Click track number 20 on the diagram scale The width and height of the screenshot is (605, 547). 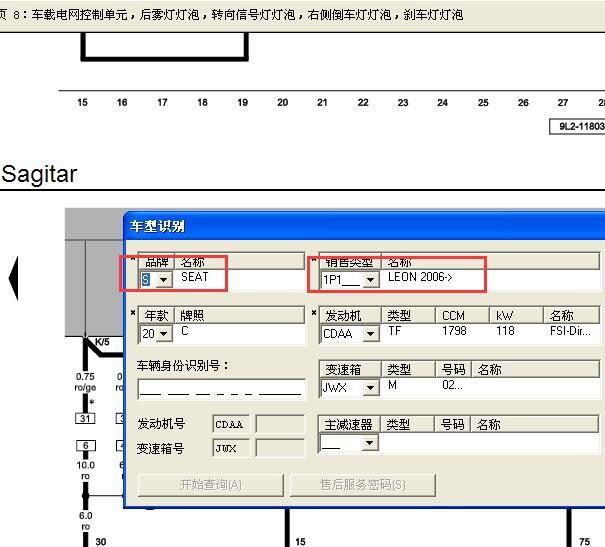pos(282,102)
